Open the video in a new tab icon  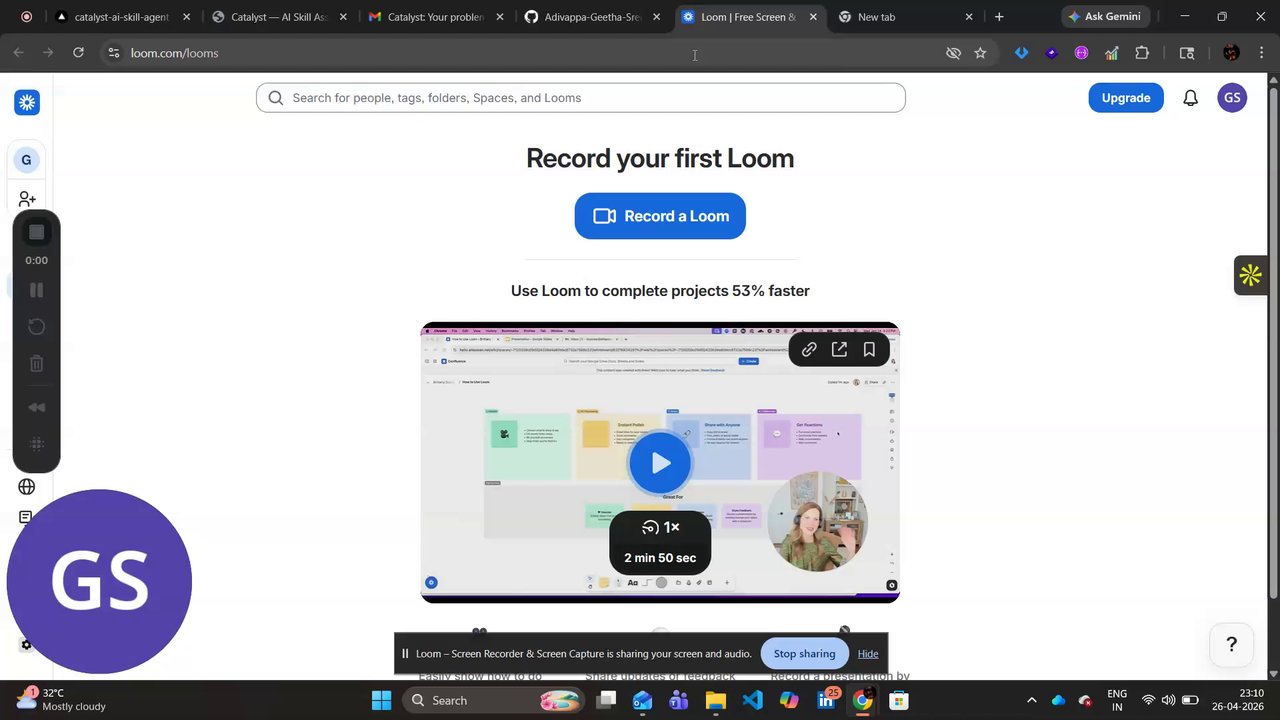coord(839,349)
